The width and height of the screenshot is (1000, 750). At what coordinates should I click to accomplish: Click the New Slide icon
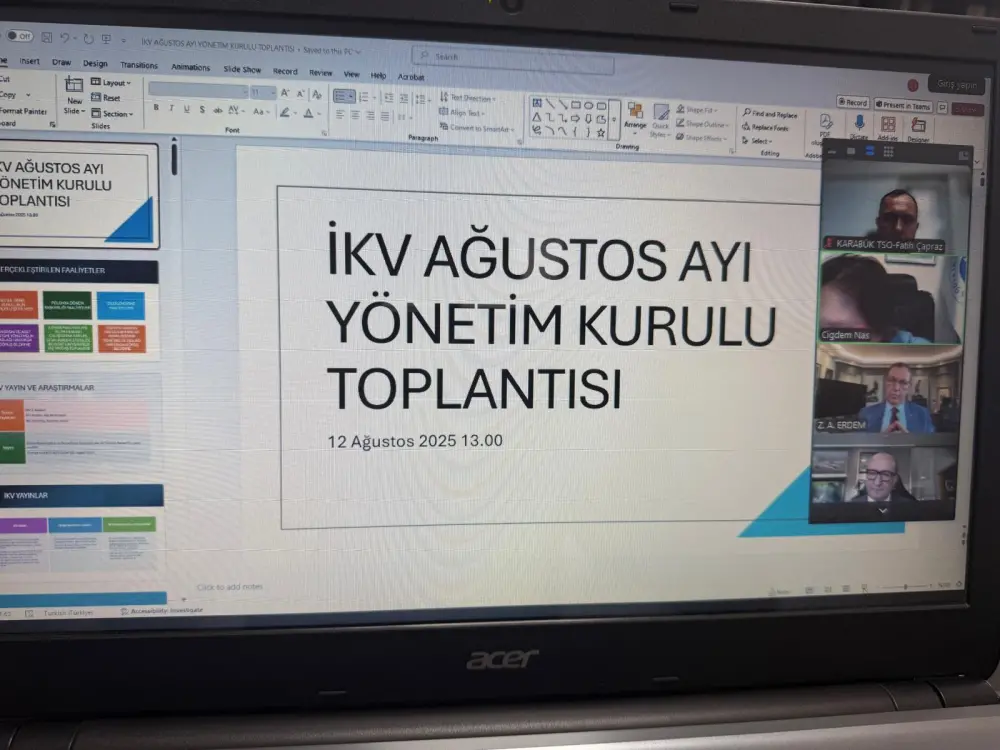tap(74, 85)
